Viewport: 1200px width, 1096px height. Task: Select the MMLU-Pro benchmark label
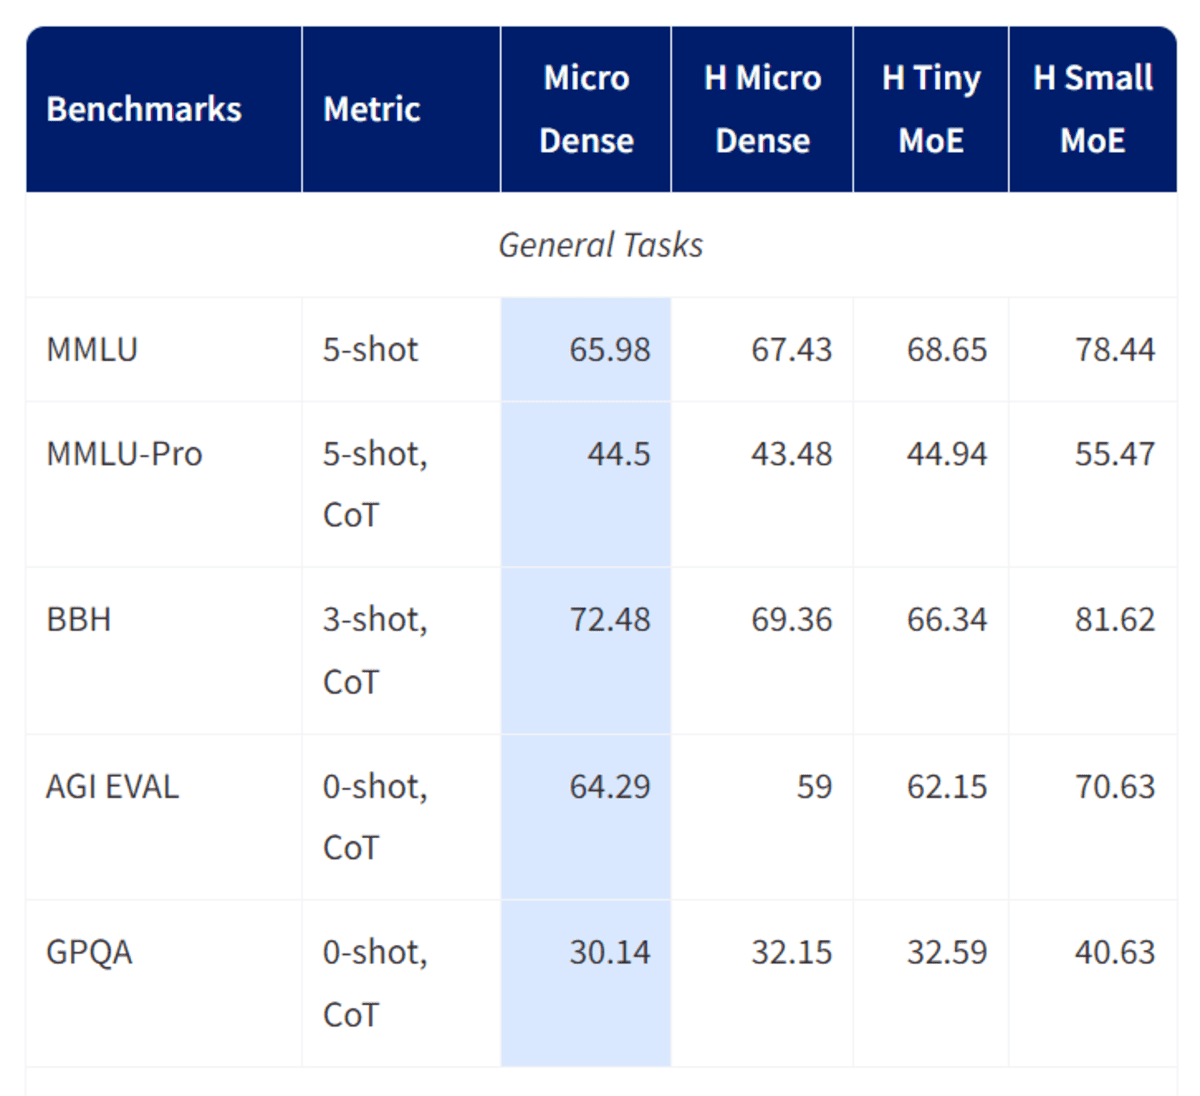coord(124,454)
